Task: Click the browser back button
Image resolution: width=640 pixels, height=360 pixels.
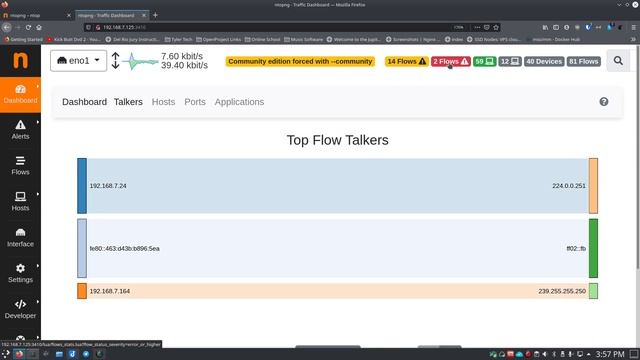Action: click(x=7, y=27)
